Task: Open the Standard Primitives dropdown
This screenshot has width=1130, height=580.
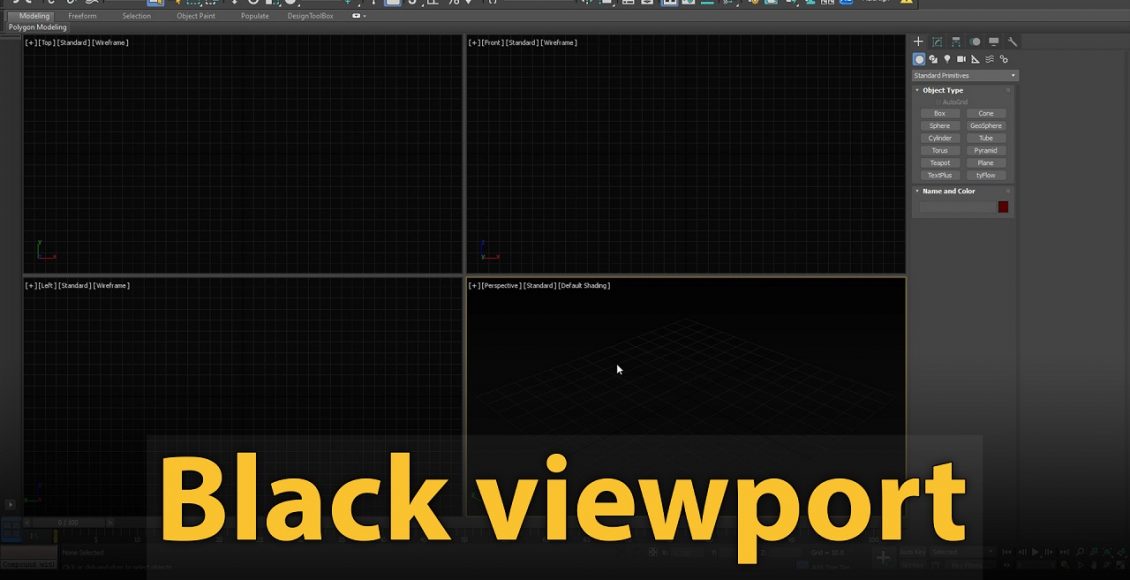Action: (964, 76)
